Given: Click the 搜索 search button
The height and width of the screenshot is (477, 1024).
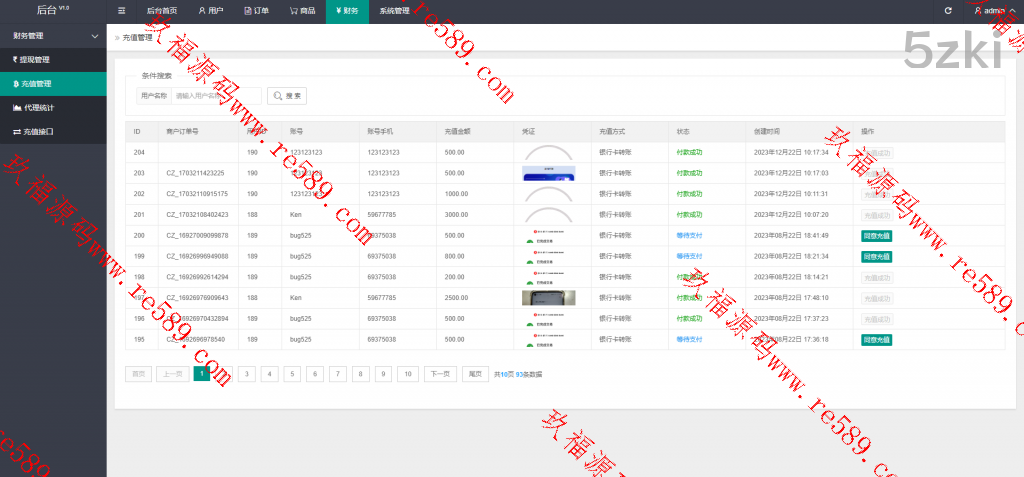Looking at the screenshot, I should [x=286, y=96].
